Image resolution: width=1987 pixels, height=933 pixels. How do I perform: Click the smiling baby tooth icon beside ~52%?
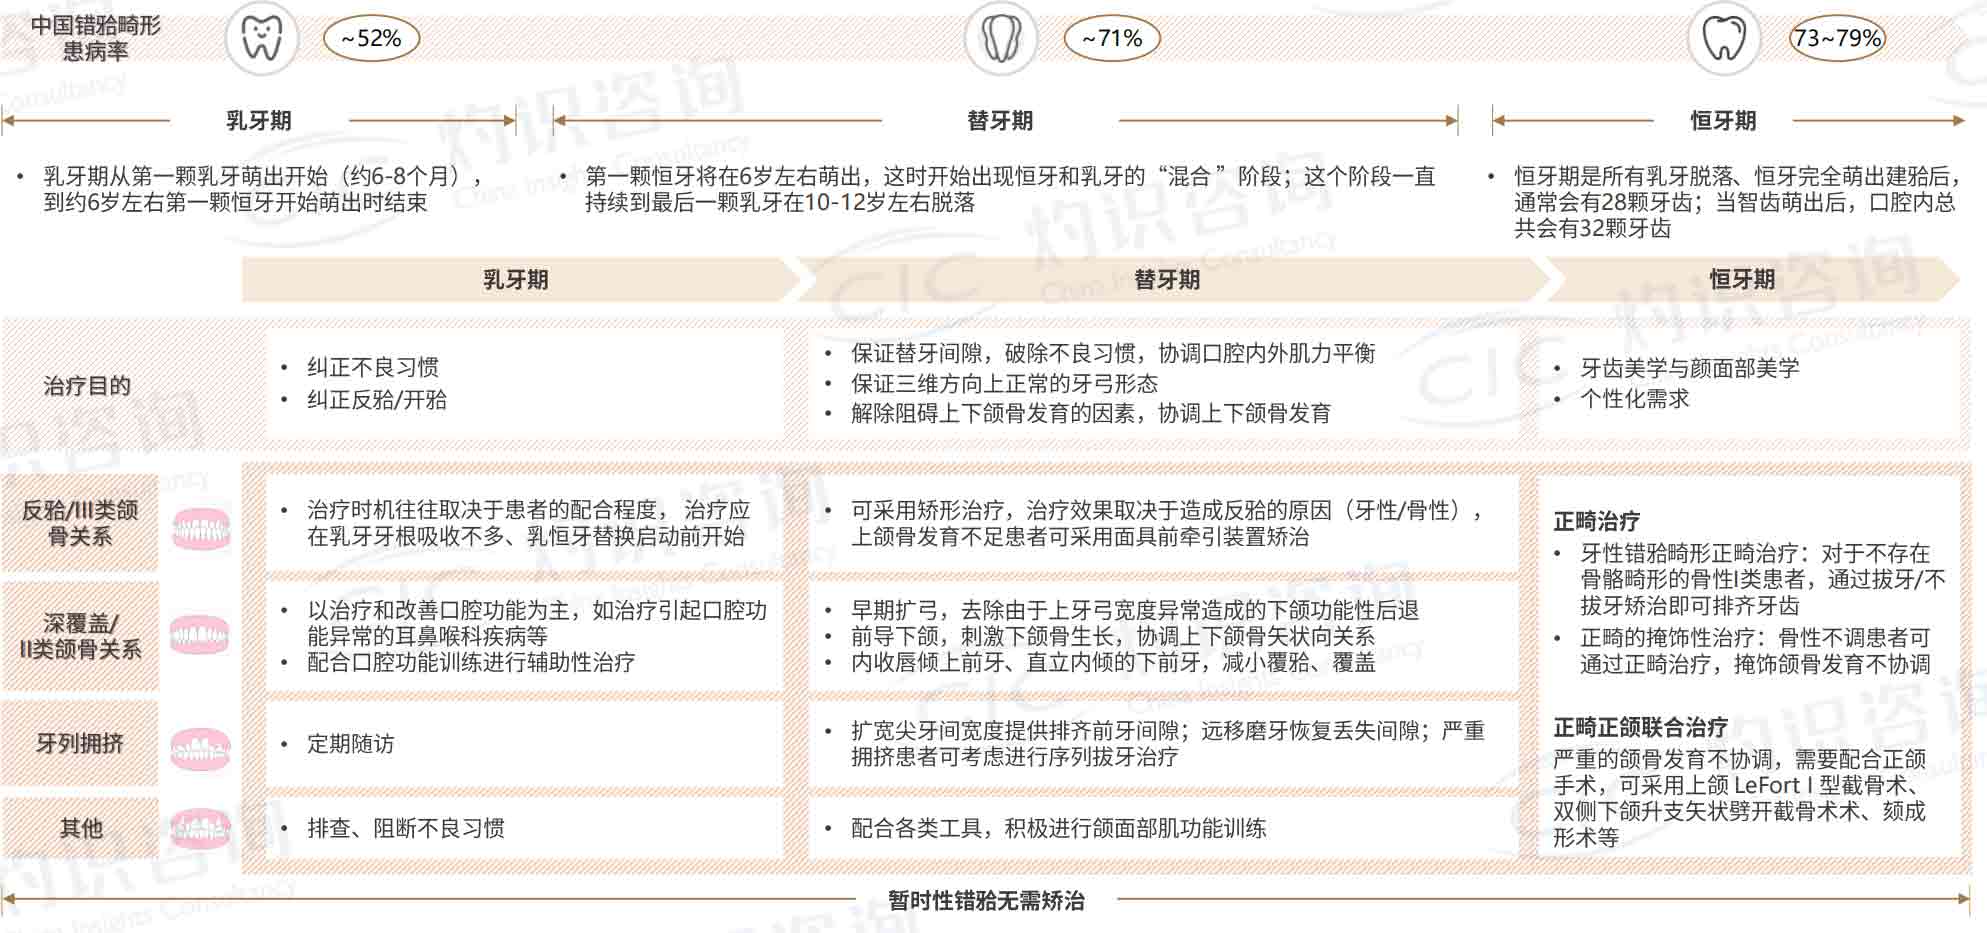pyautogui.click(x=261, y=38)
